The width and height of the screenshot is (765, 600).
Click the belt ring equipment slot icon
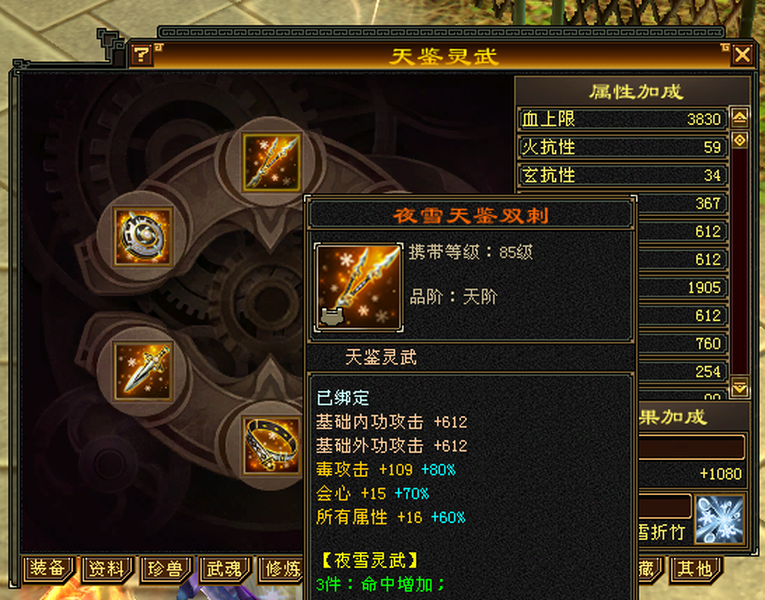(x=272, y=445)
